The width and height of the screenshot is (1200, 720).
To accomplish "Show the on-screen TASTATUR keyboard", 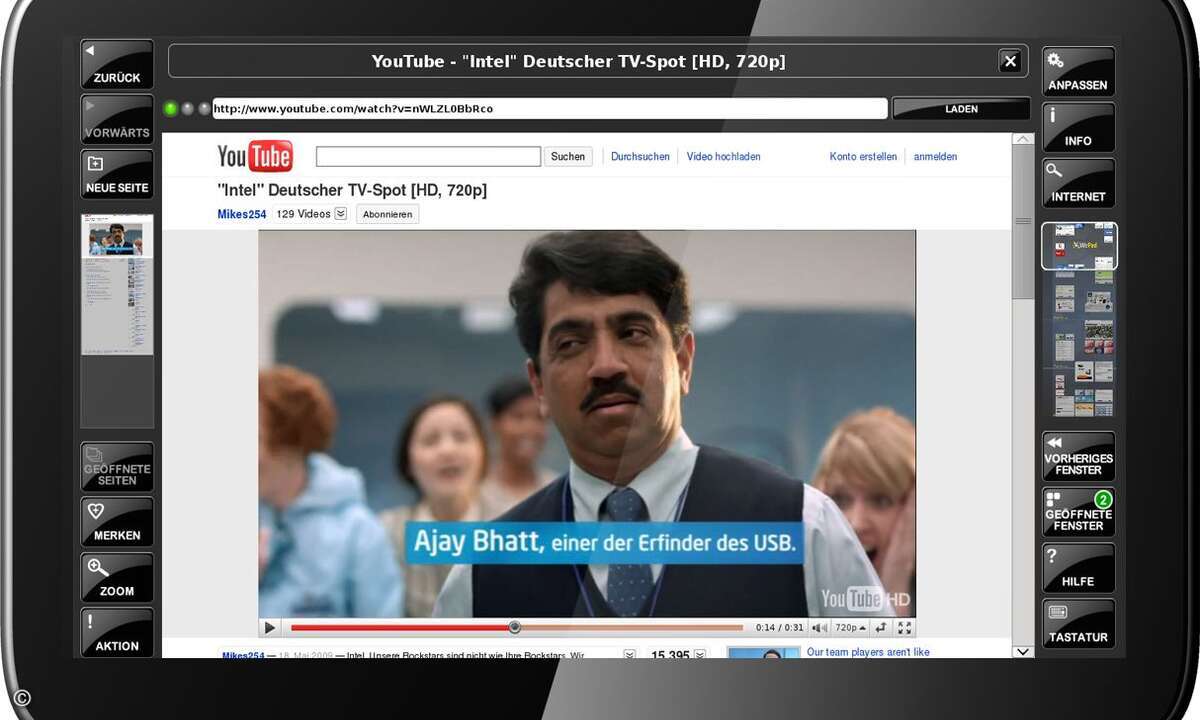I will 1078,624.
